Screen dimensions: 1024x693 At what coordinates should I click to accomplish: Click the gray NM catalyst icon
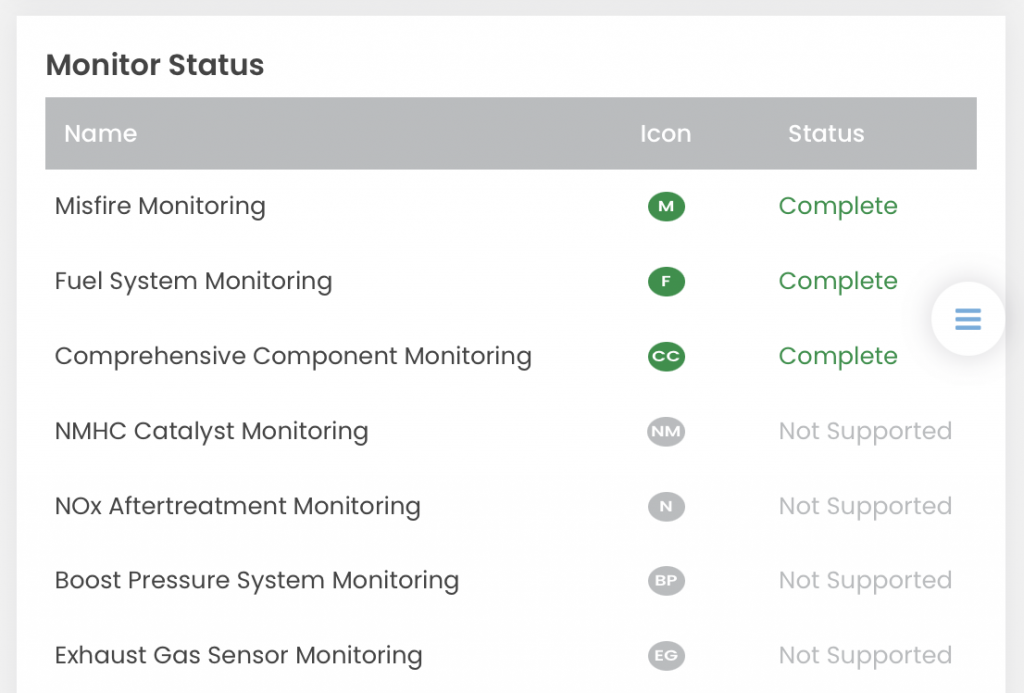click(666, 432)
